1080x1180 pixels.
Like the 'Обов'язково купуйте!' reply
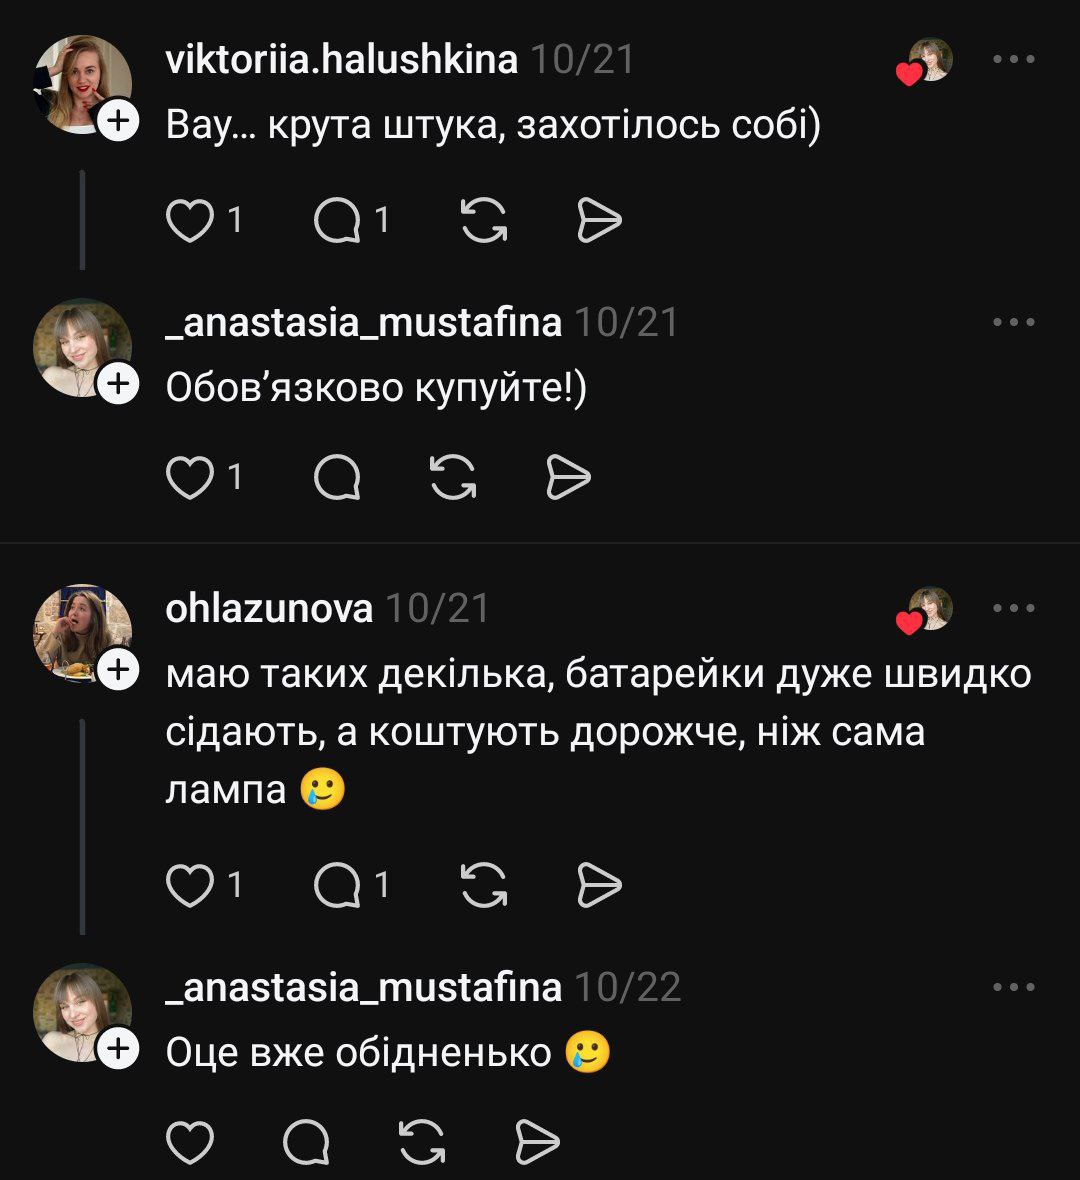click(x=189, y=478)
